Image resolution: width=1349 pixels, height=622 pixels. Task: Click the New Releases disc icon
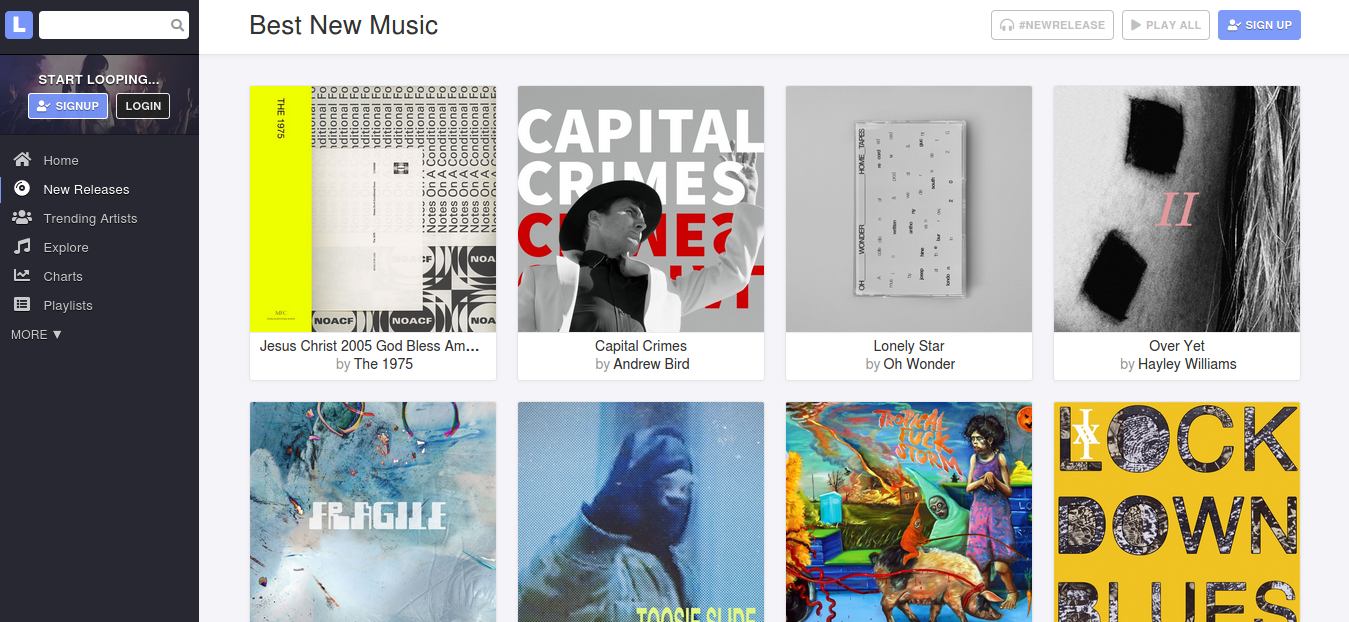tap(22, 189)
